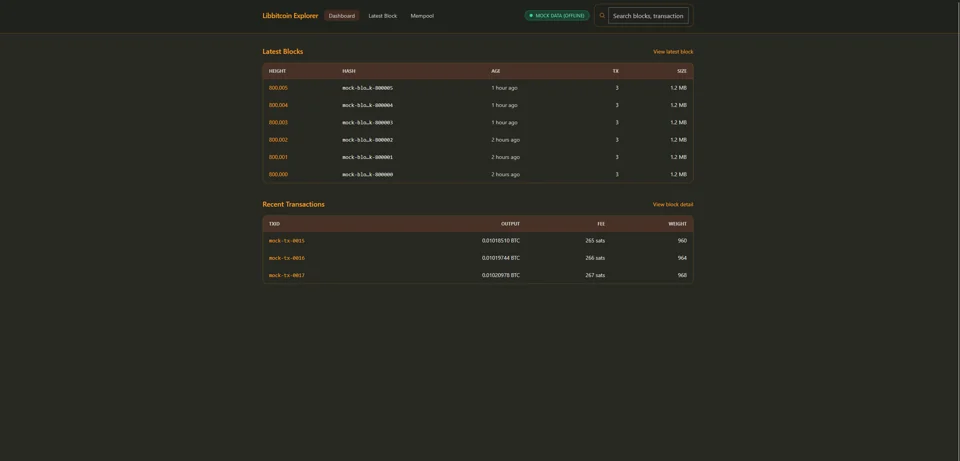This screenshot has height=461, width=960.
Task: Click the HEIGHT column header
Action: 277,71
